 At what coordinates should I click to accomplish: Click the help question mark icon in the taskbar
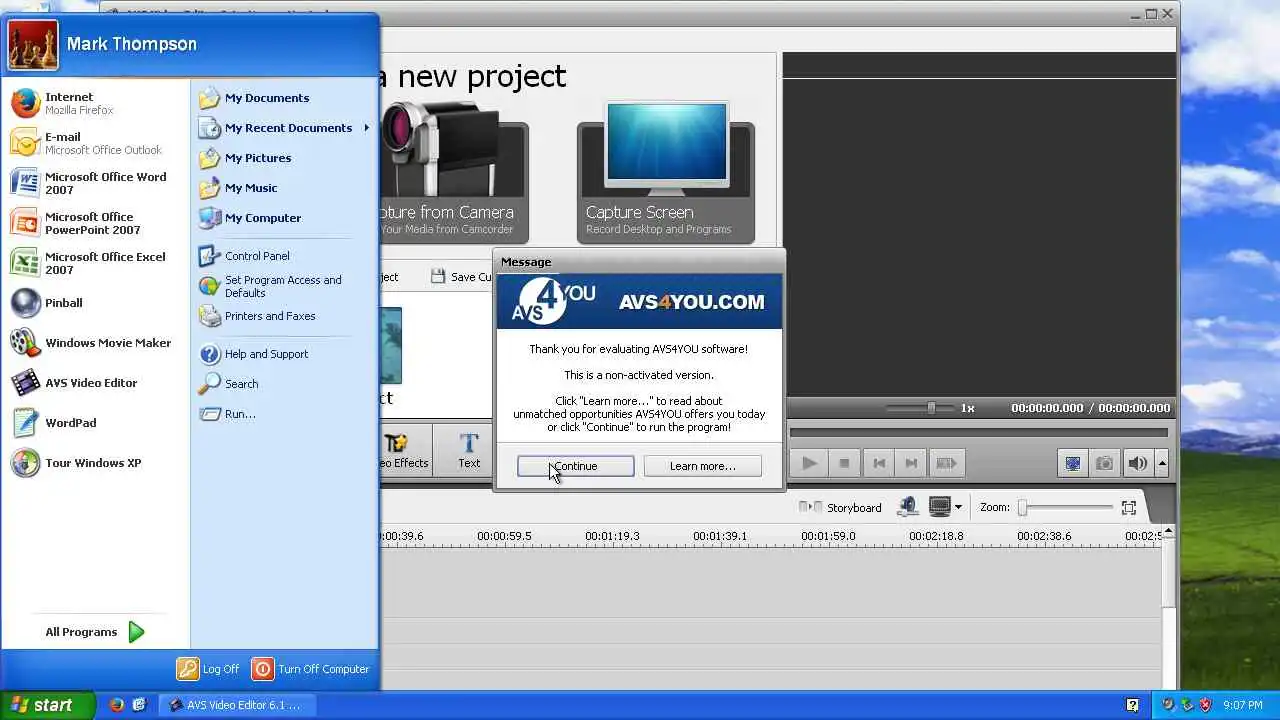[x=1132, y=705]
